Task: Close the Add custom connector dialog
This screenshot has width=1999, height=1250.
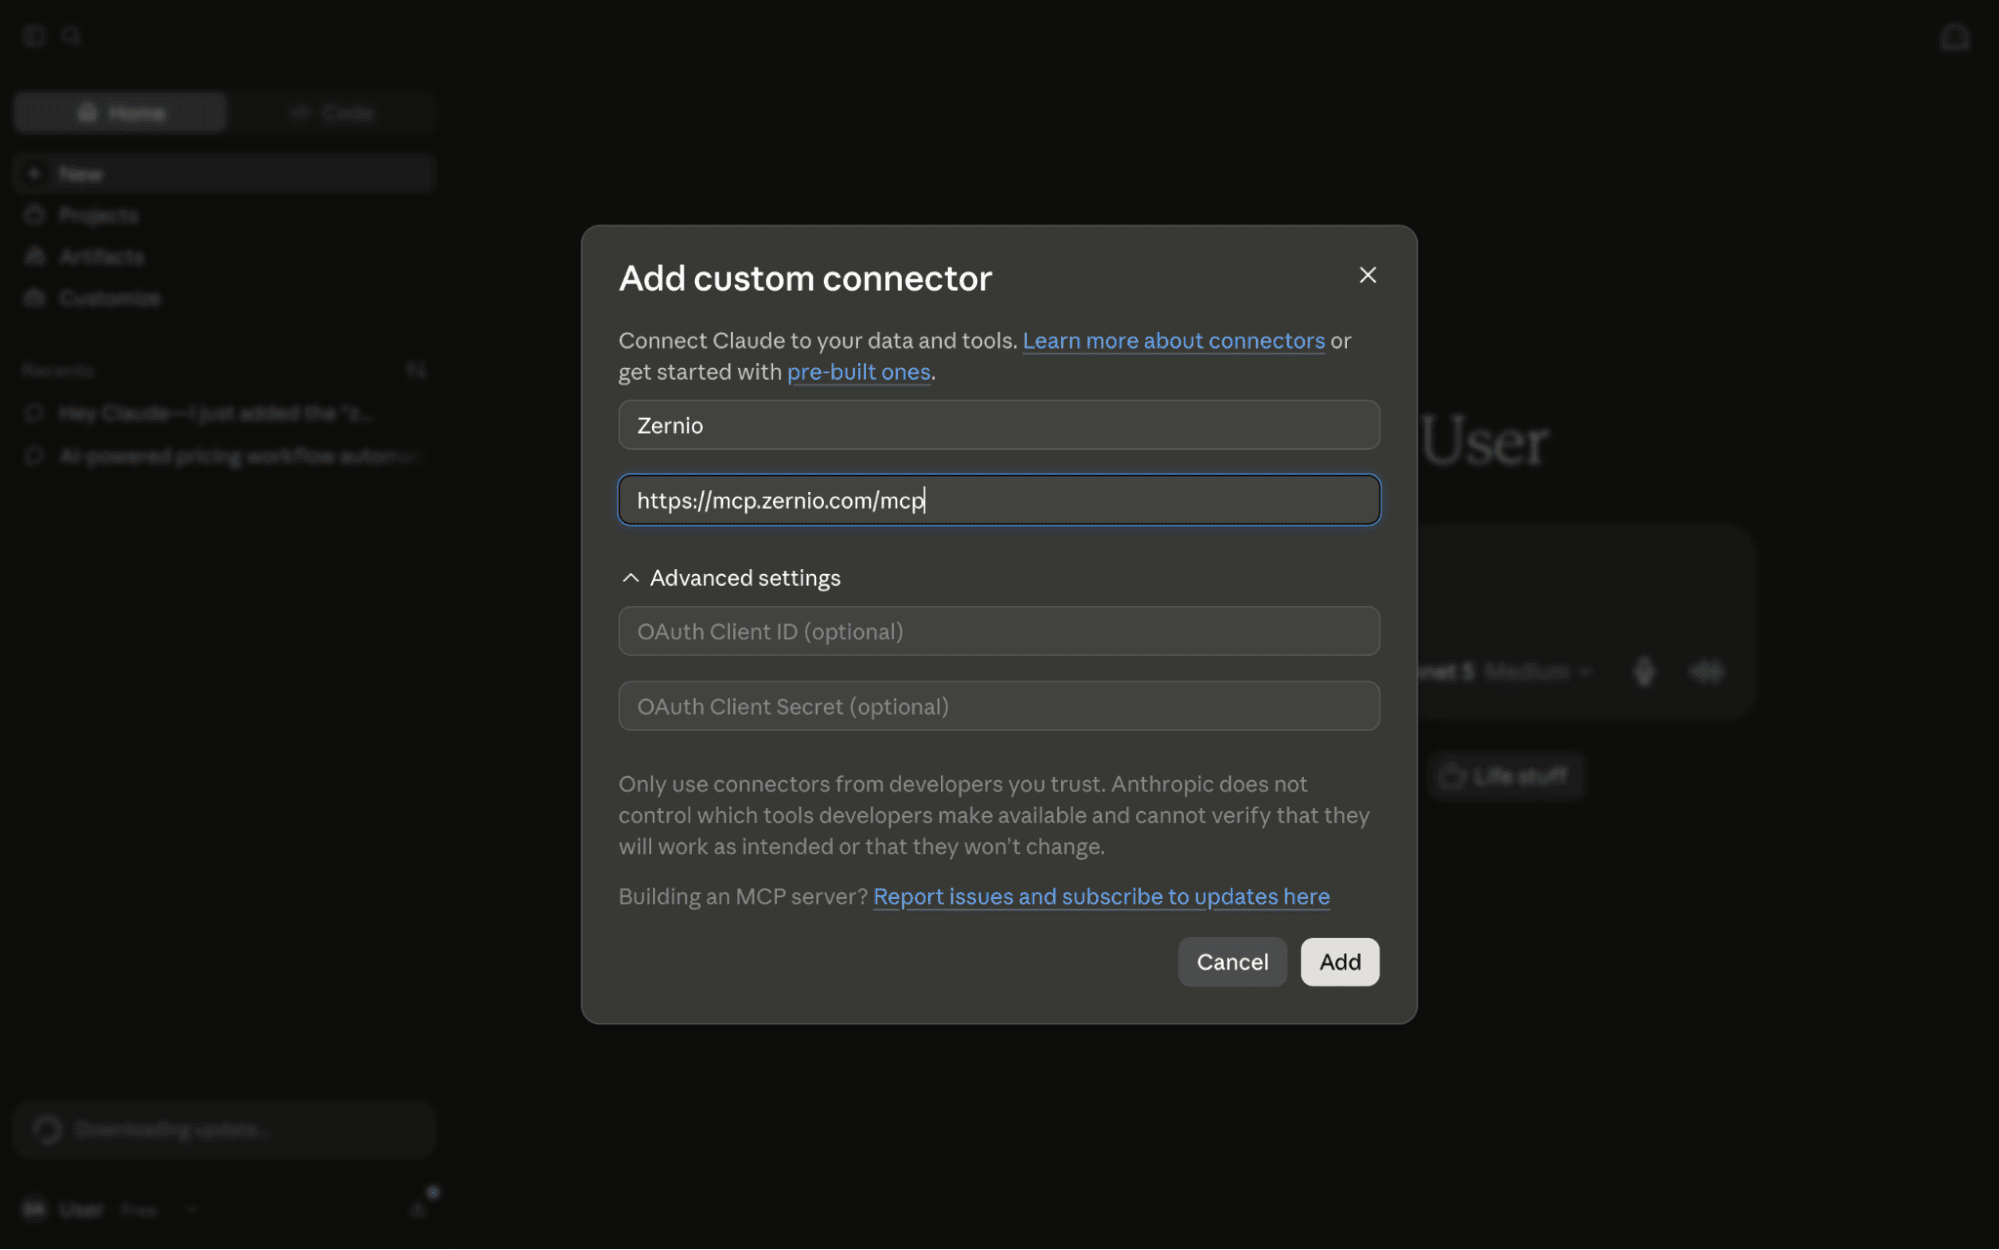Action: click(1367, 275)
